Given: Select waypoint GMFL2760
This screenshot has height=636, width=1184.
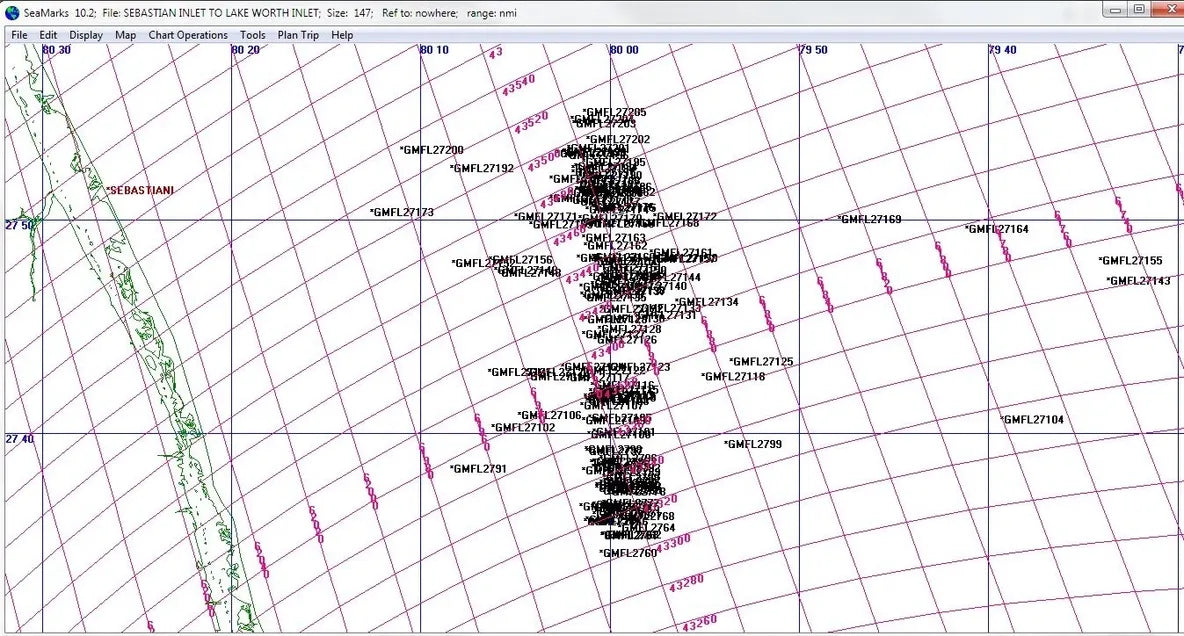Looking at the screenshot, I should [x=628, y=553].
